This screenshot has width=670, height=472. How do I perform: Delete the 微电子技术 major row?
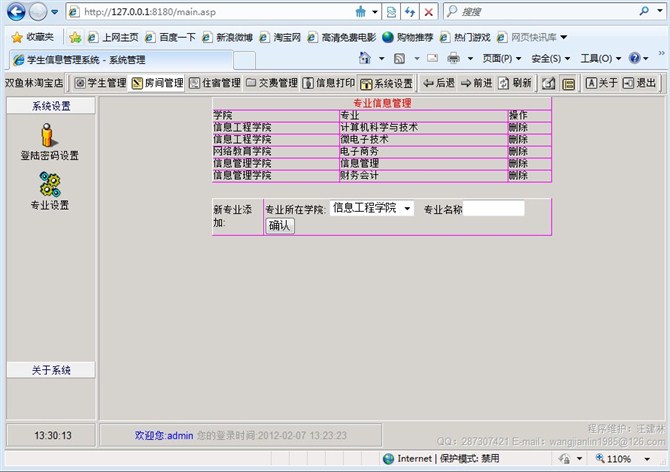click(x=518, y=139)
